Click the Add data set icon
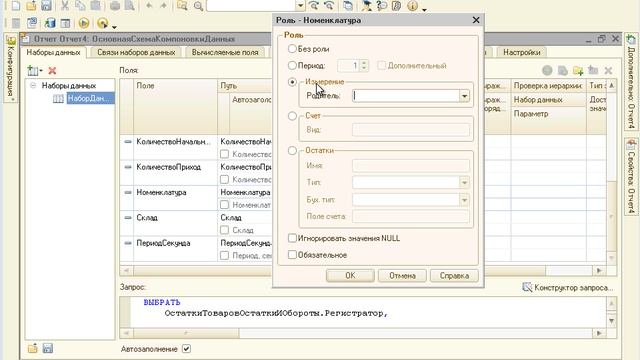This screenshot has width=640, height=360. click(33, 71)
